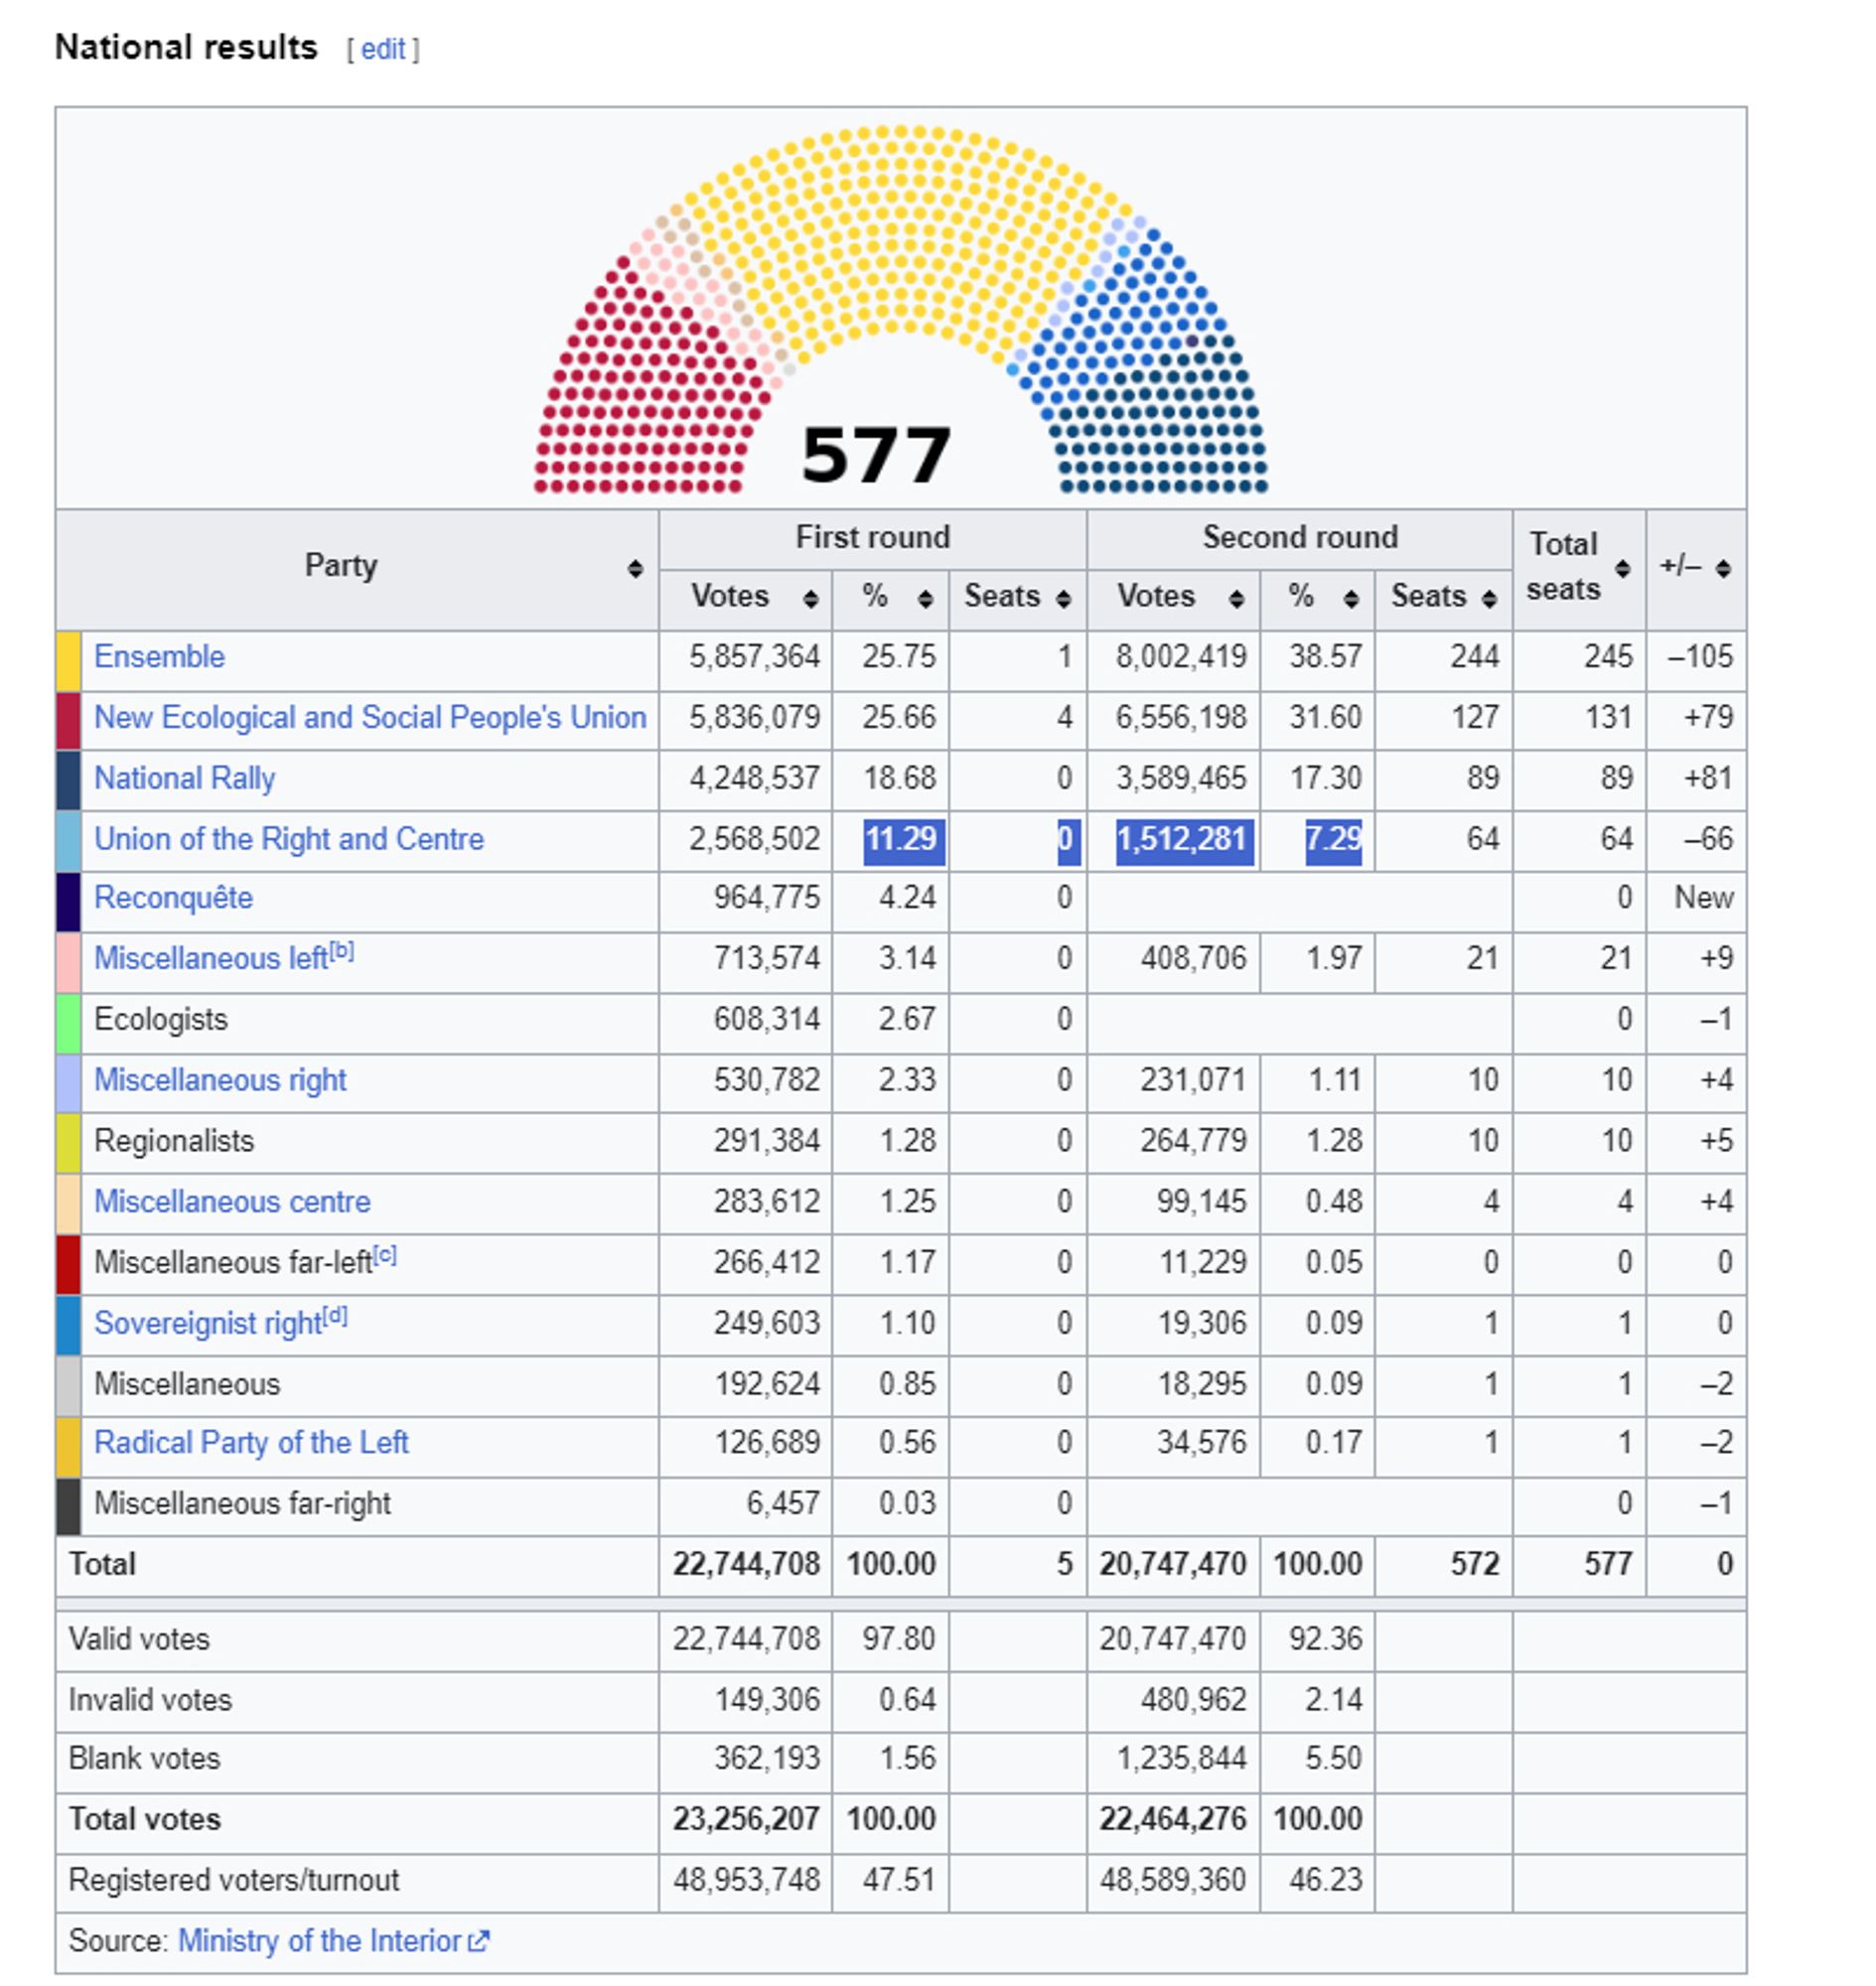The image size is (1876, 1986).
Task: Open the Miscellaneous centre link
Action: [232, 1202]
